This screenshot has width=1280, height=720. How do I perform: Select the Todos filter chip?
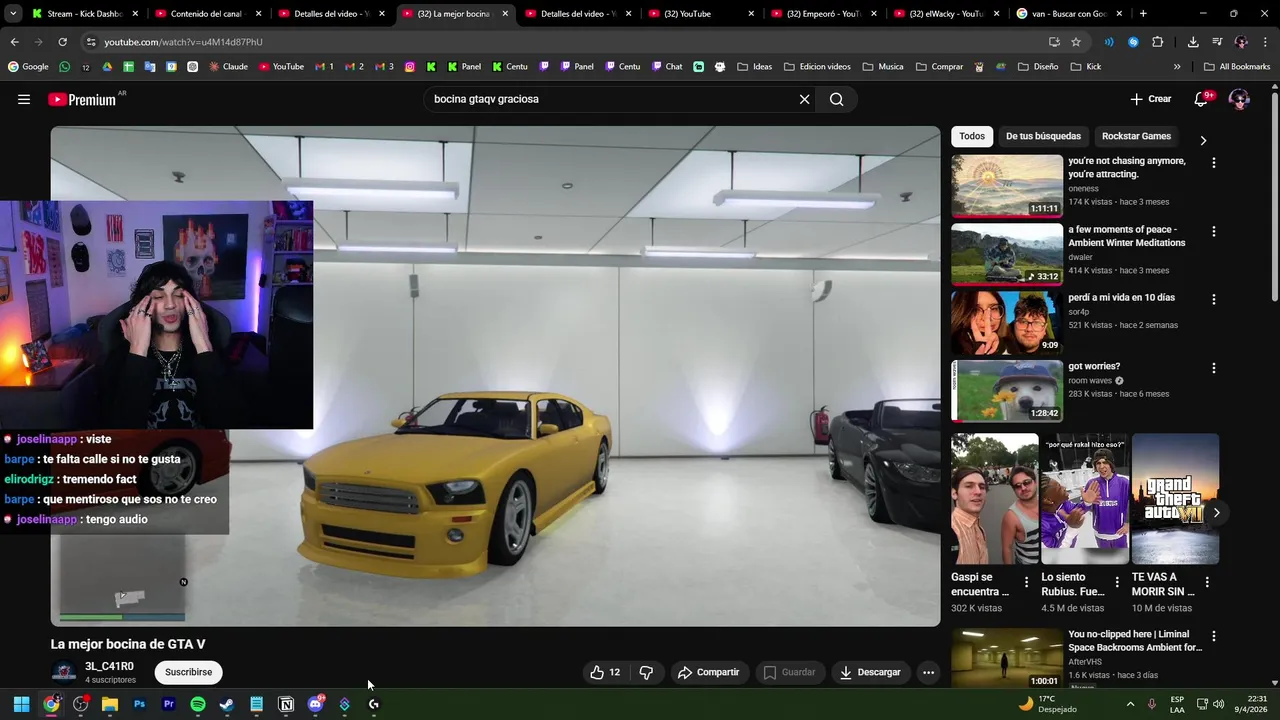(972, 136)
